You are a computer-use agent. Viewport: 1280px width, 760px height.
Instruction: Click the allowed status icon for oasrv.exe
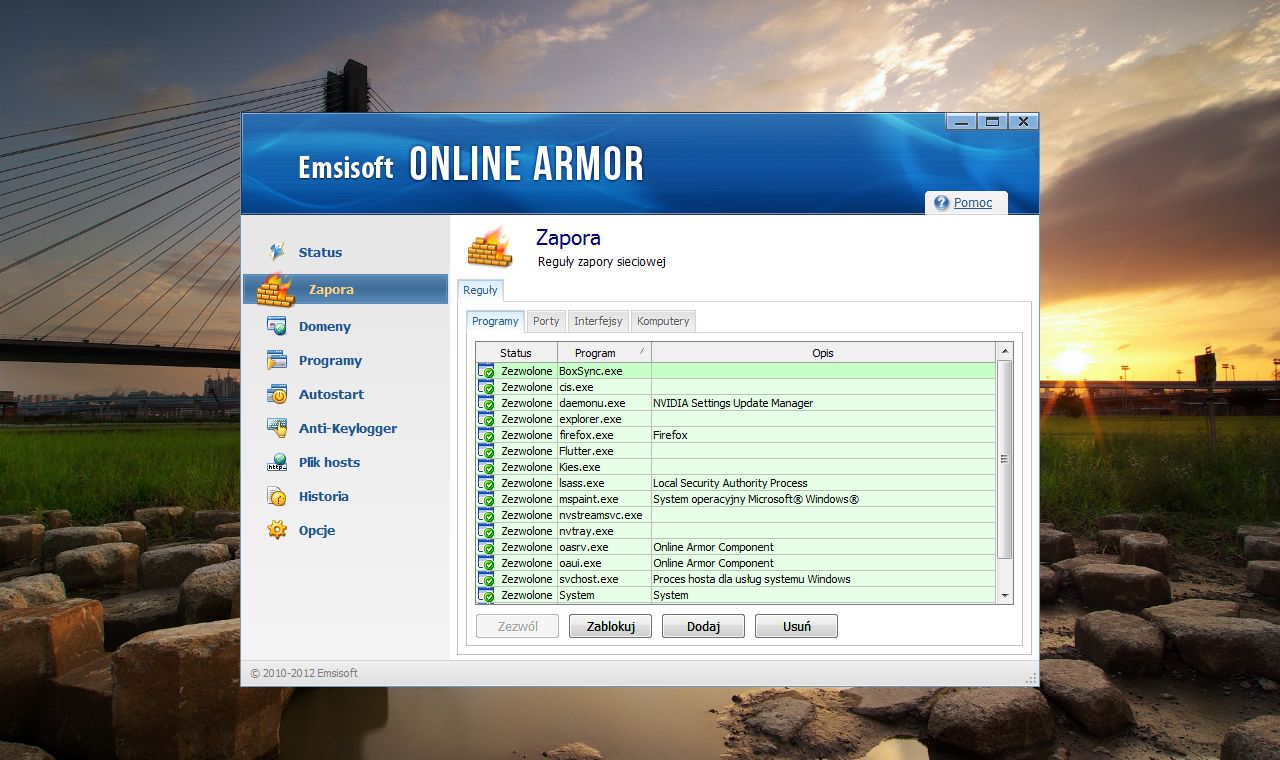pyautogui.click(x=487, y=547)
